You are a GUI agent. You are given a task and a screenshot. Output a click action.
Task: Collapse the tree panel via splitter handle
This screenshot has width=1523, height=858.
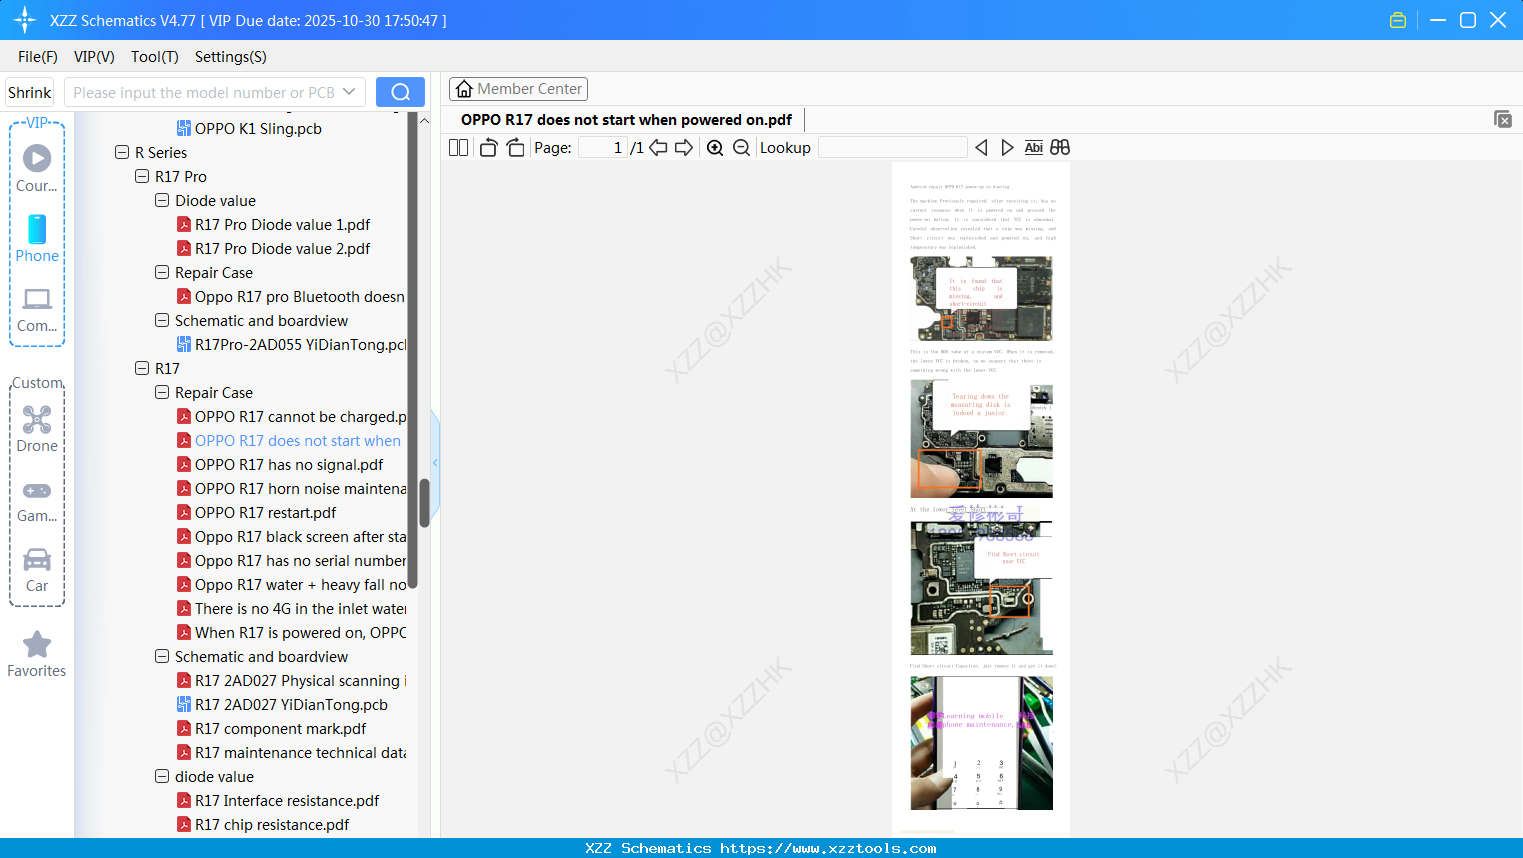click(x=435, y=463)
